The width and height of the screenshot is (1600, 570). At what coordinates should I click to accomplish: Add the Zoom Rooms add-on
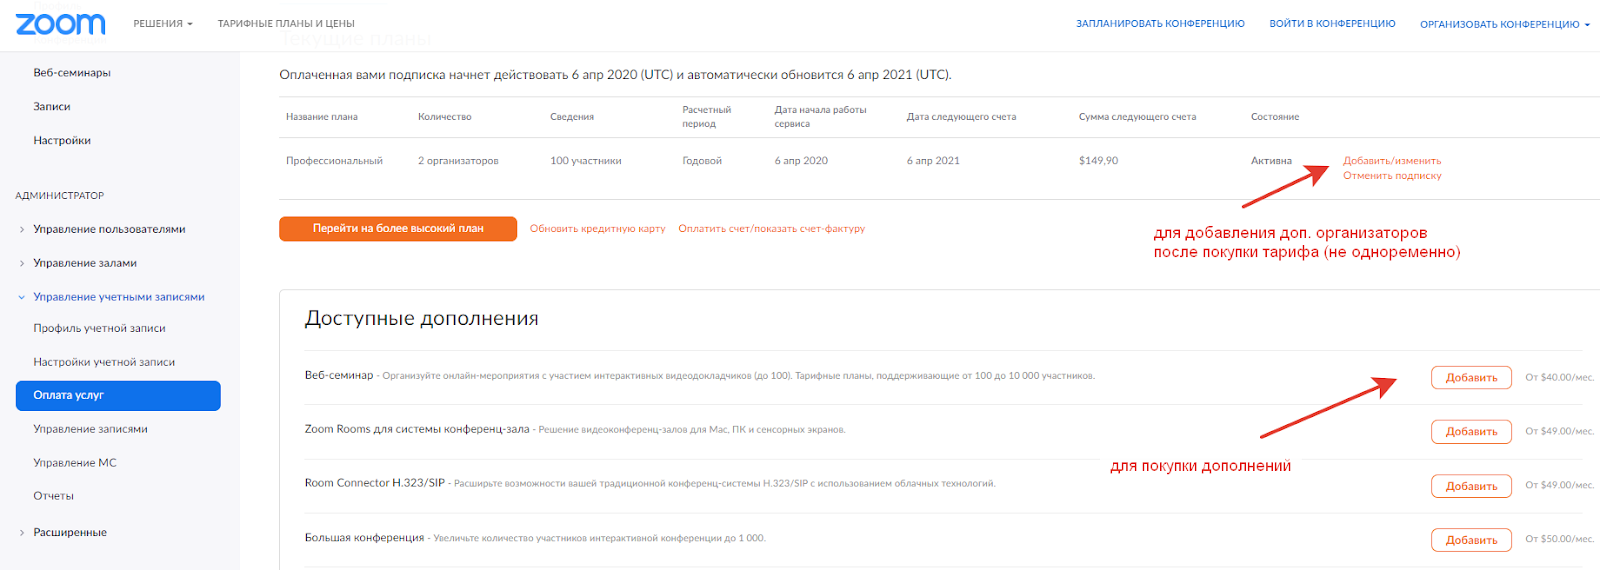(x=1471, y=432)
